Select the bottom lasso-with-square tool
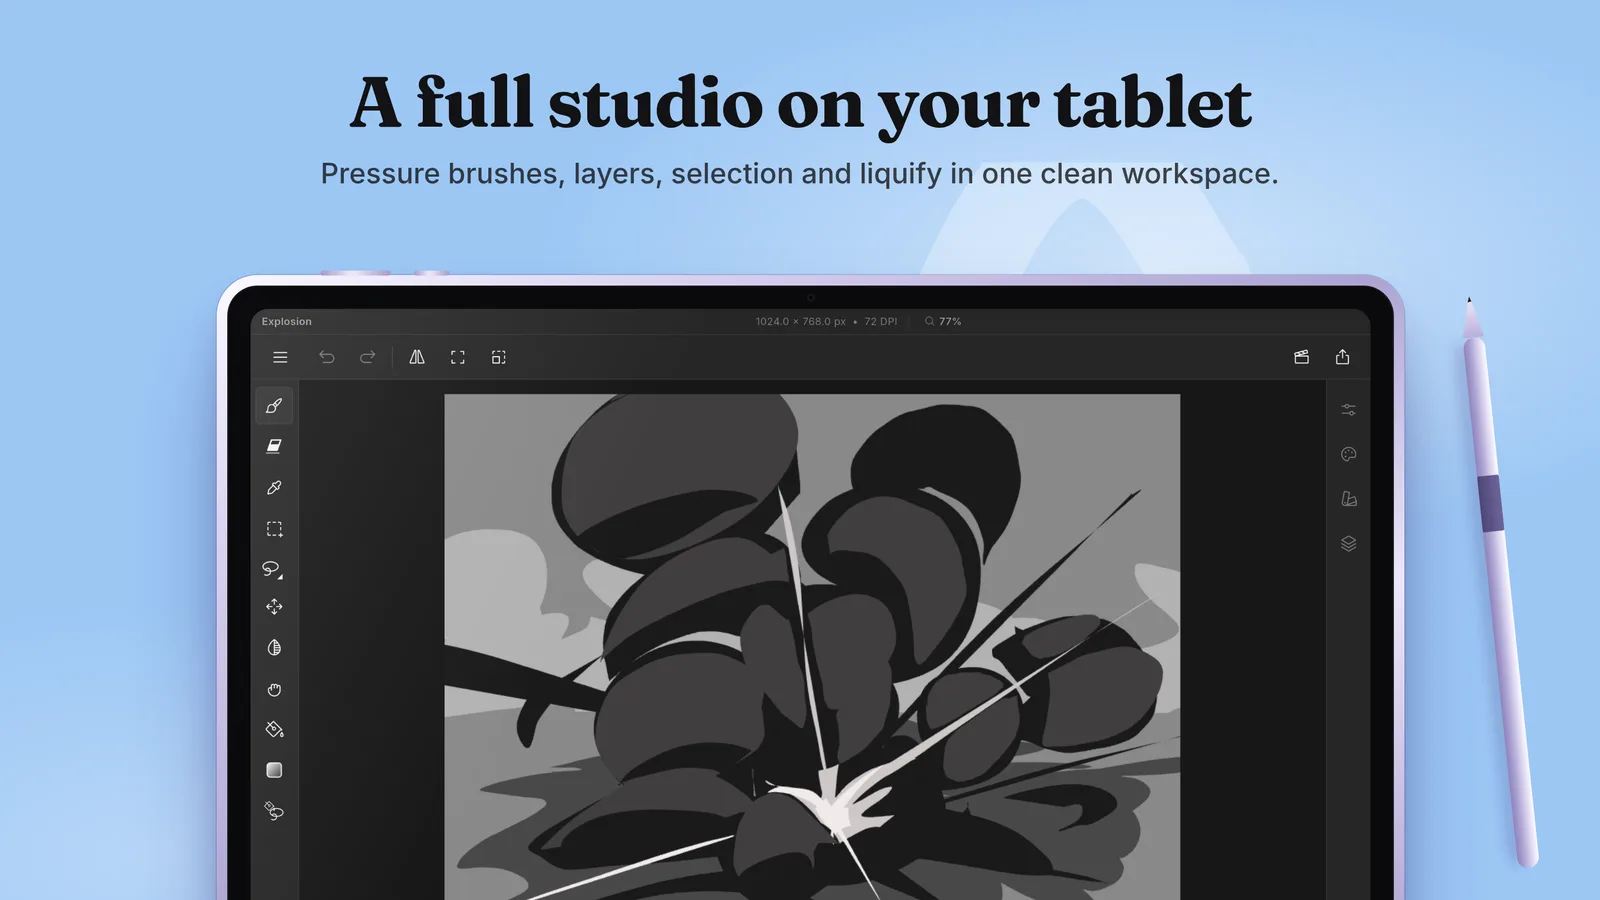The image size is (1600, 900). pos(274,811)
